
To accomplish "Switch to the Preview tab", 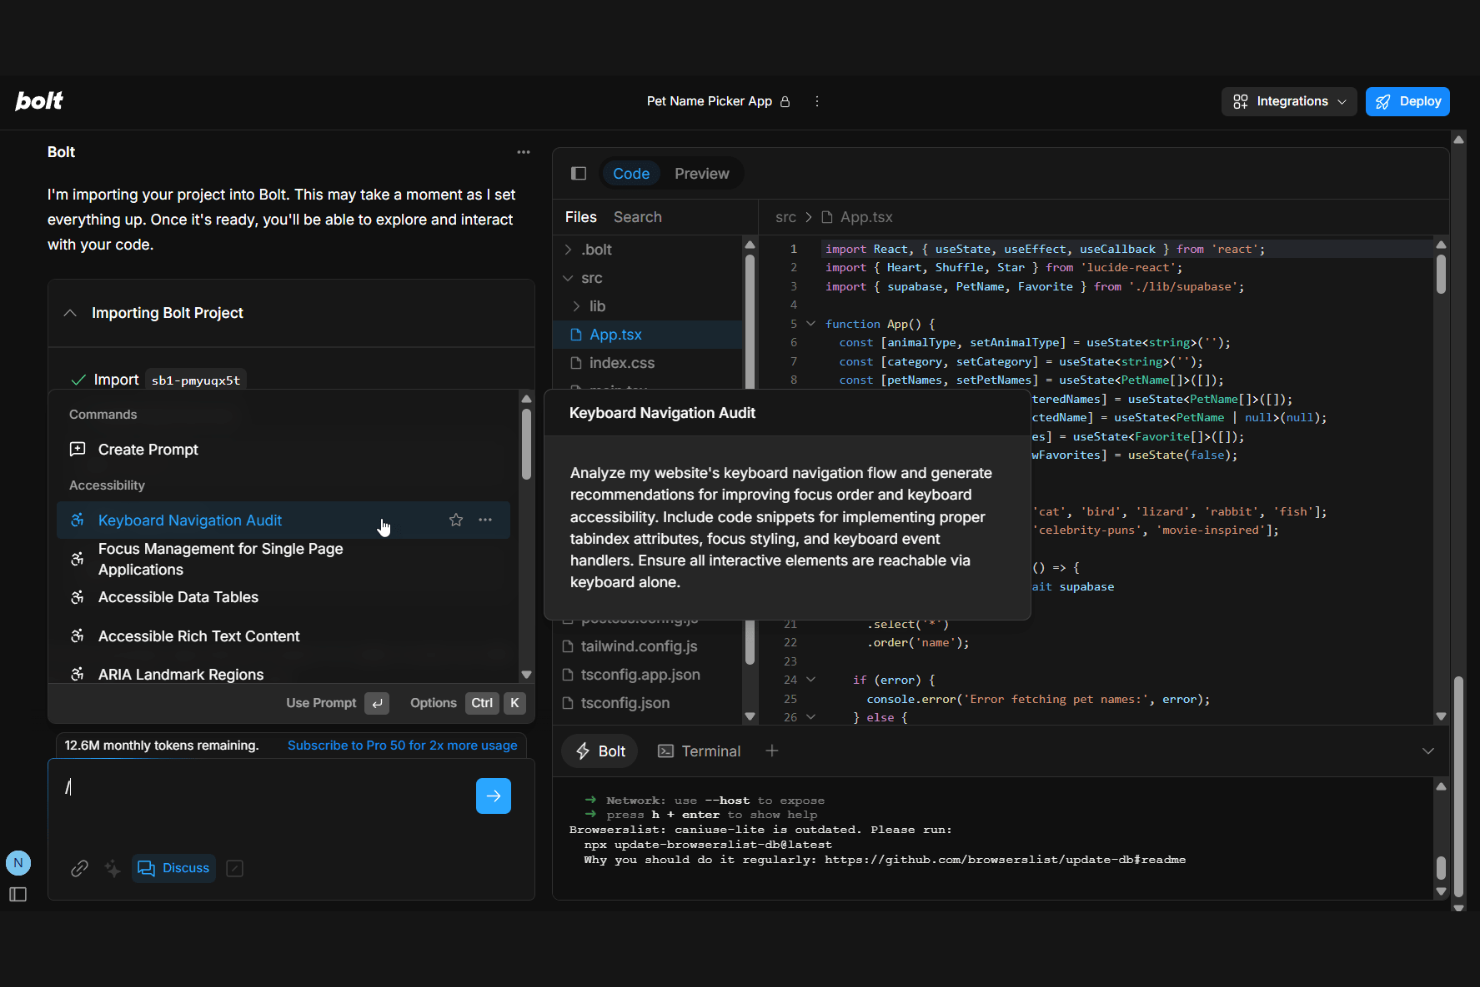I will click(702, 174).
